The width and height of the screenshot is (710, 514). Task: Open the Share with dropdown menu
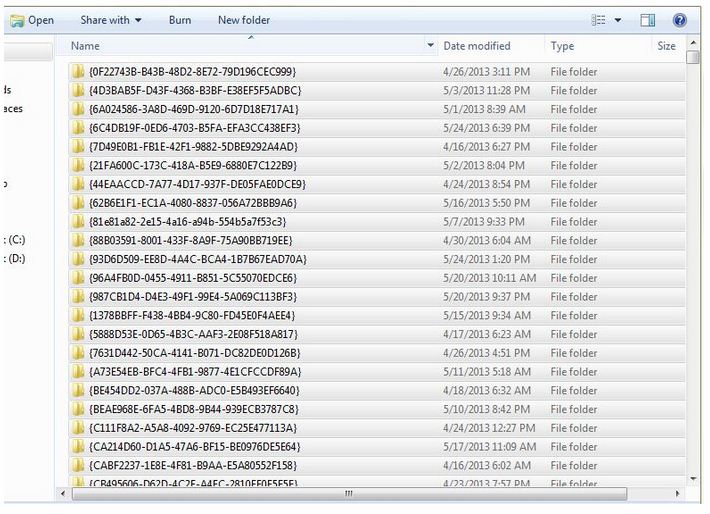(x=111, y=20)
